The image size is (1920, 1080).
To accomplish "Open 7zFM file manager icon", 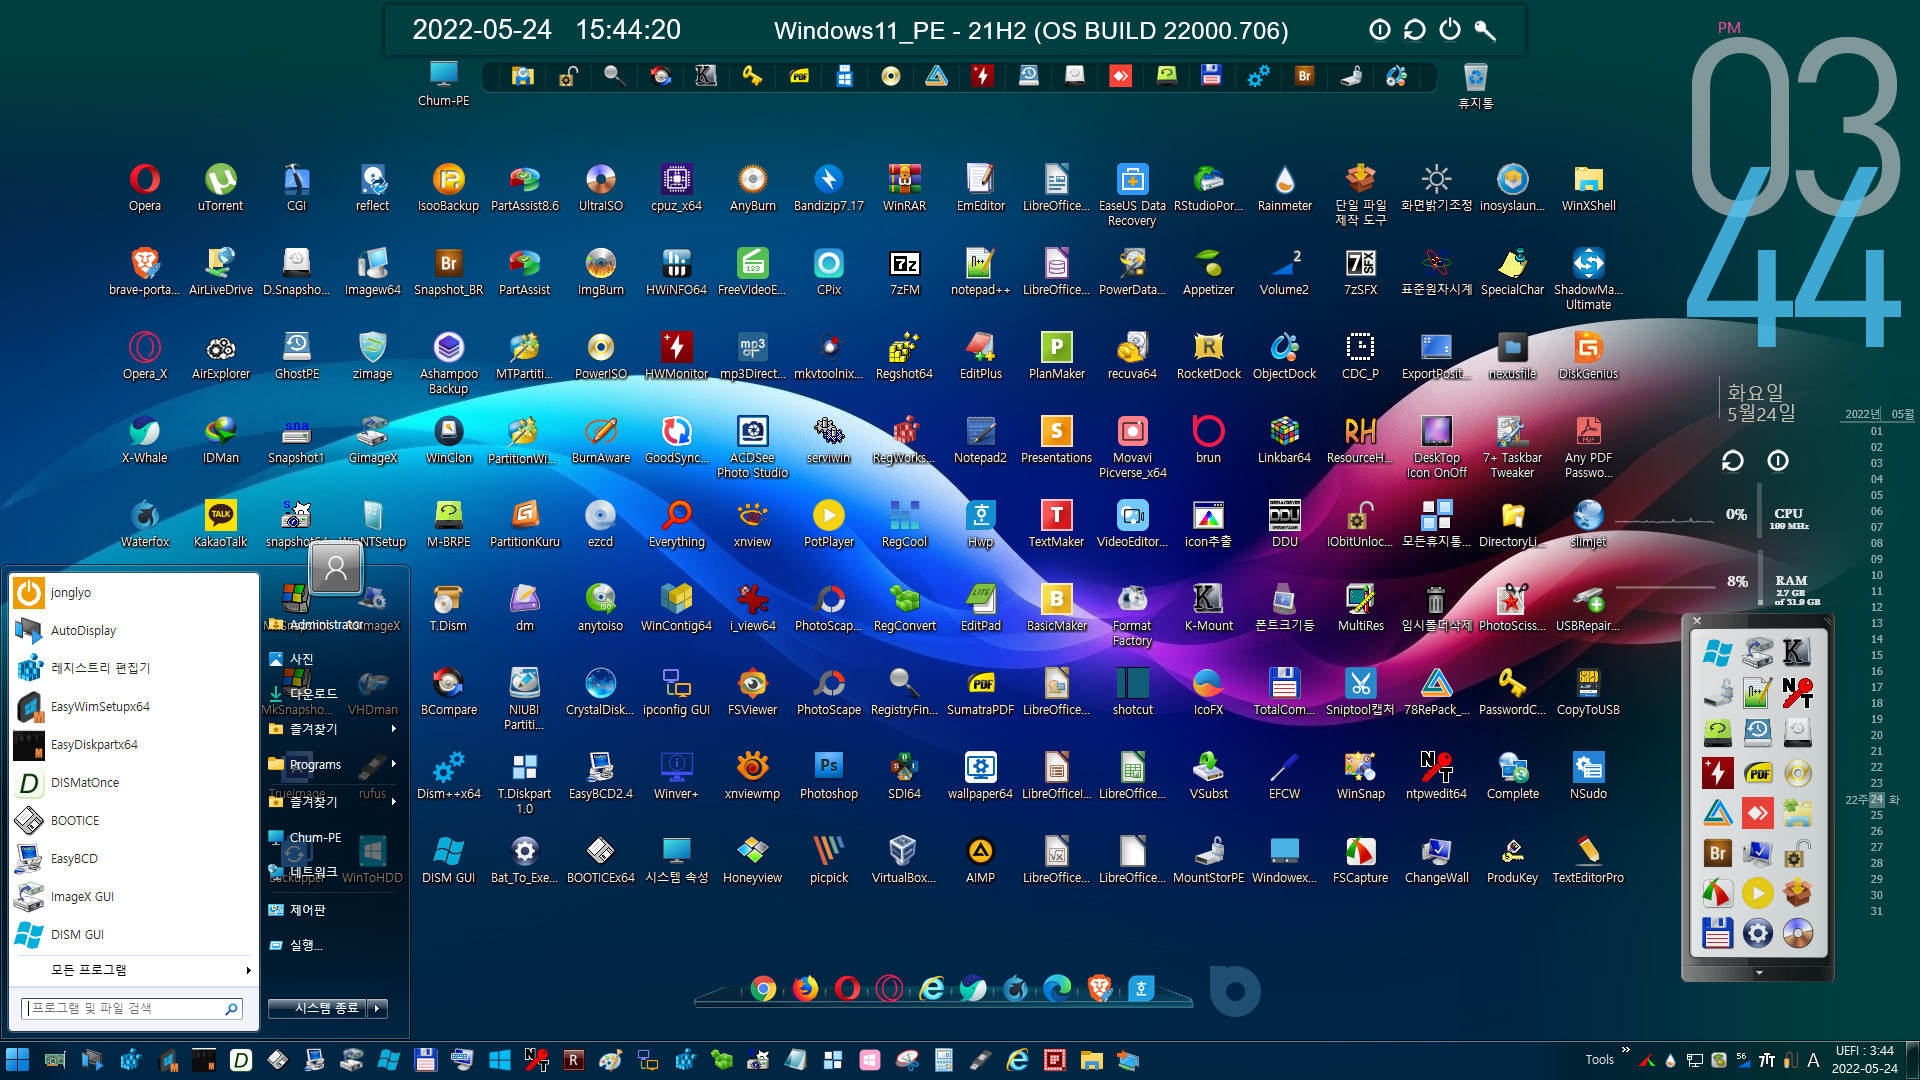I will (x=904, y=271).
